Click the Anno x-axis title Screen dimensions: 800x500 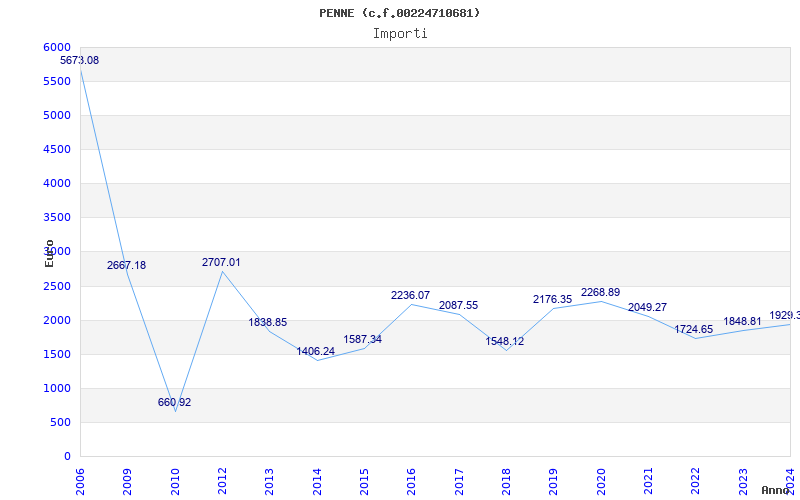[x=776, y=490]
